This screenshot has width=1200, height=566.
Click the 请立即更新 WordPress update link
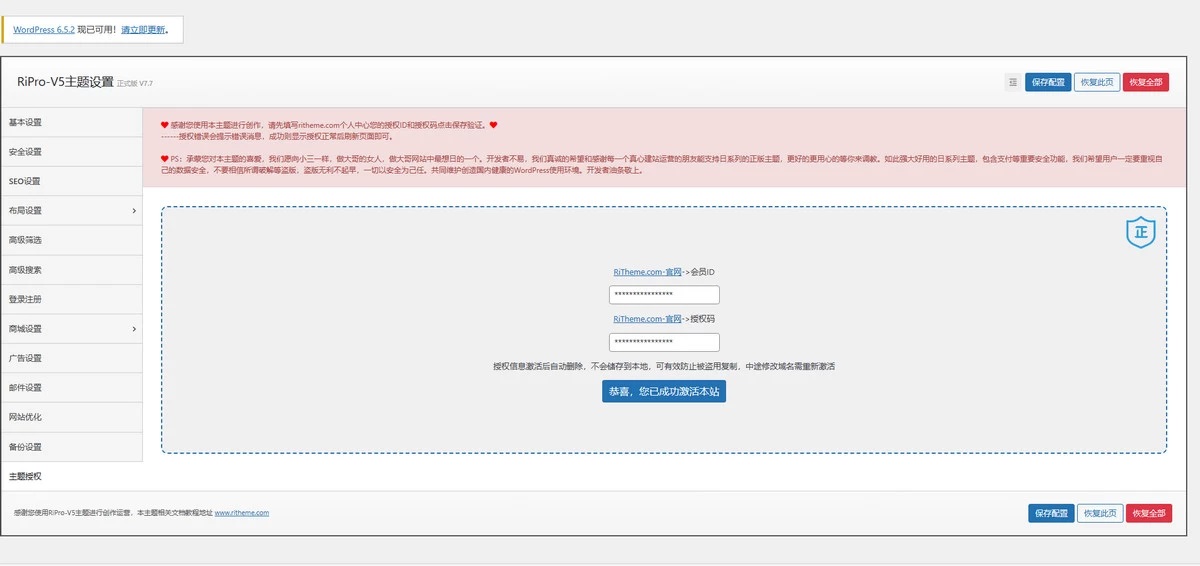point(144,30)
